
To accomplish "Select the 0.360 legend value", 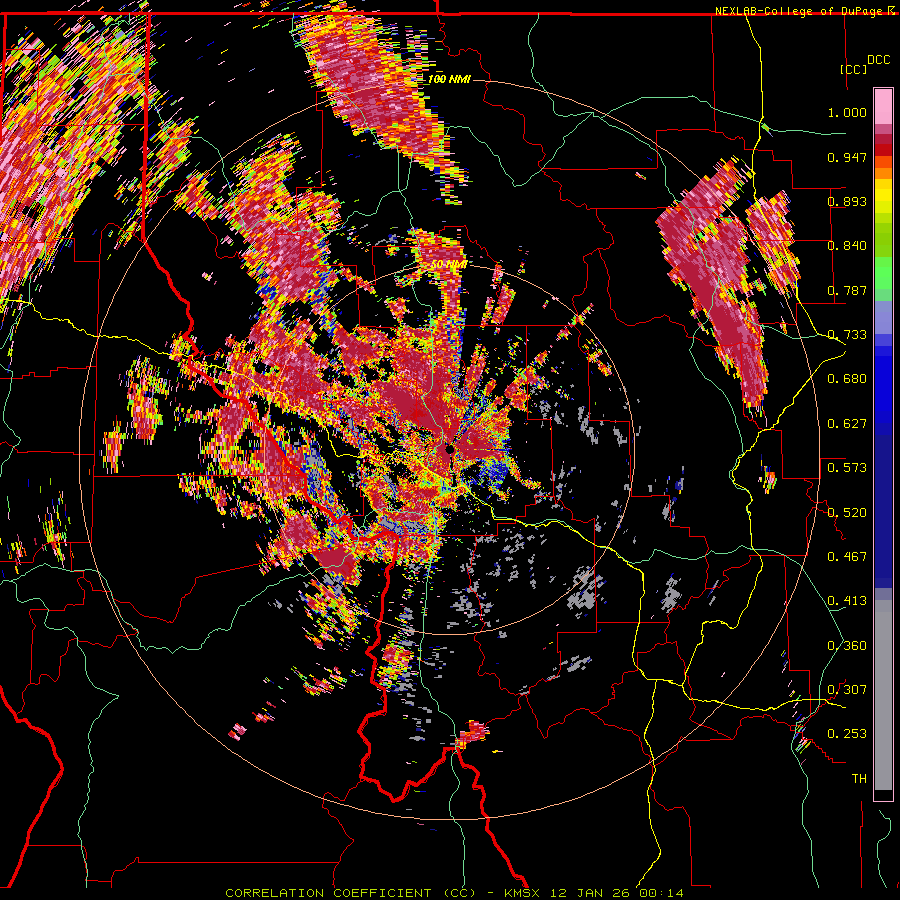I will [847, 646].
